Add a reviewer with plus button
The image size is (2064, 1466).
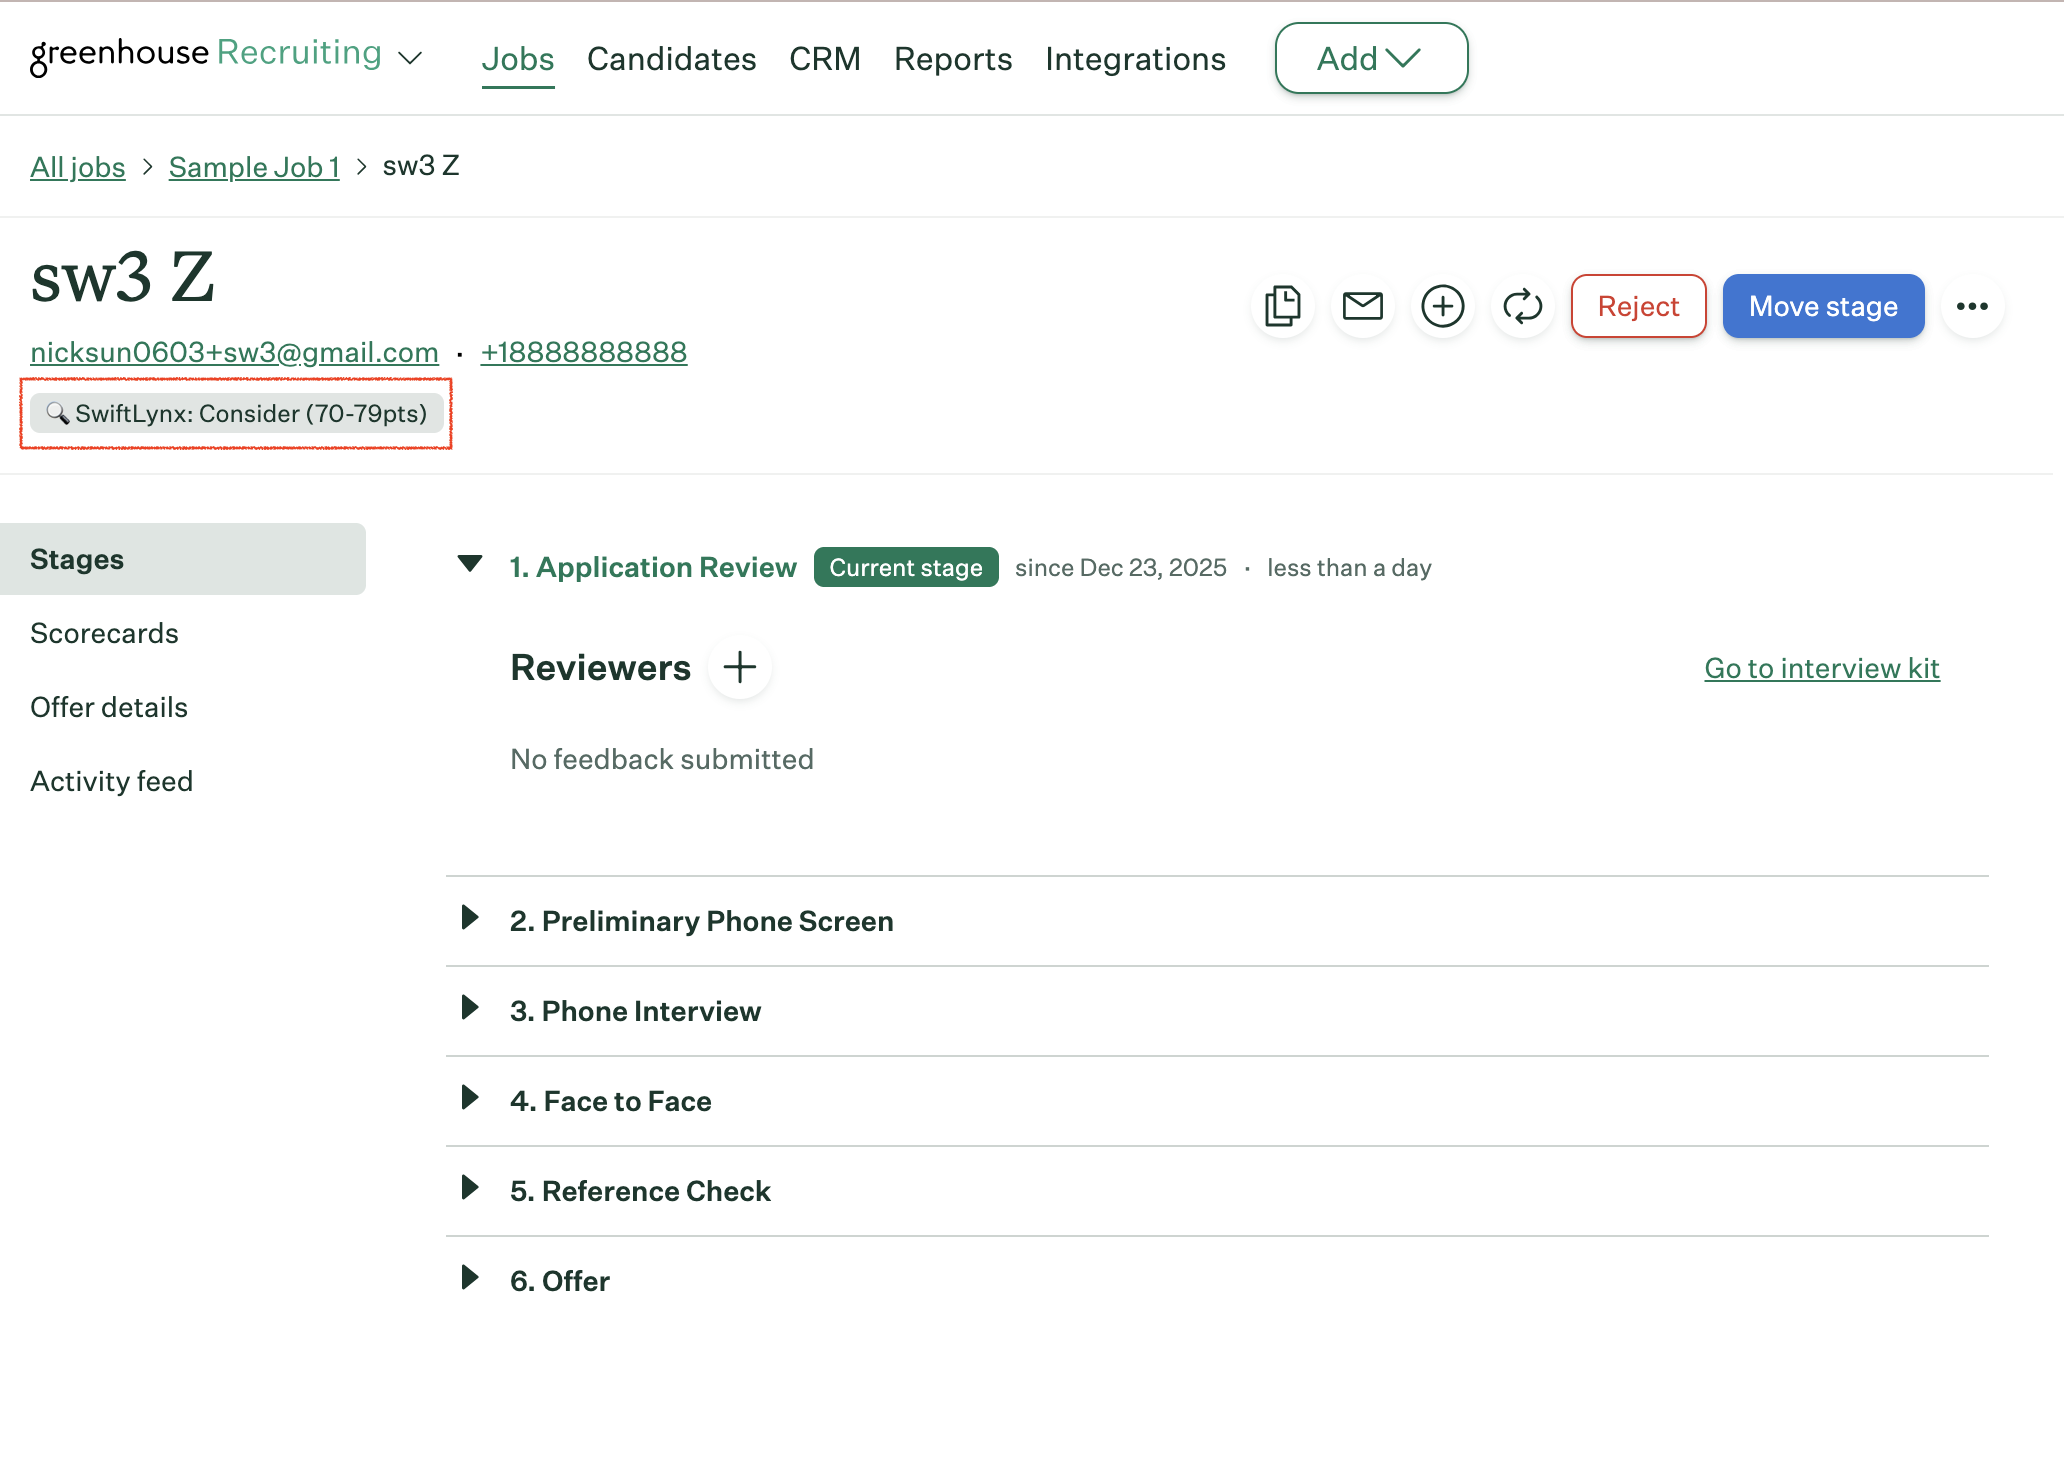point(739,667)
